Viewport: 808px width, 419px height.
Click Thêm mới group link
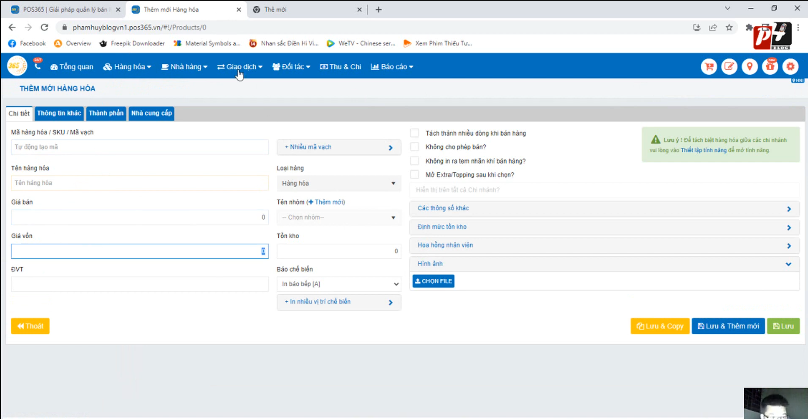(326, 202)
